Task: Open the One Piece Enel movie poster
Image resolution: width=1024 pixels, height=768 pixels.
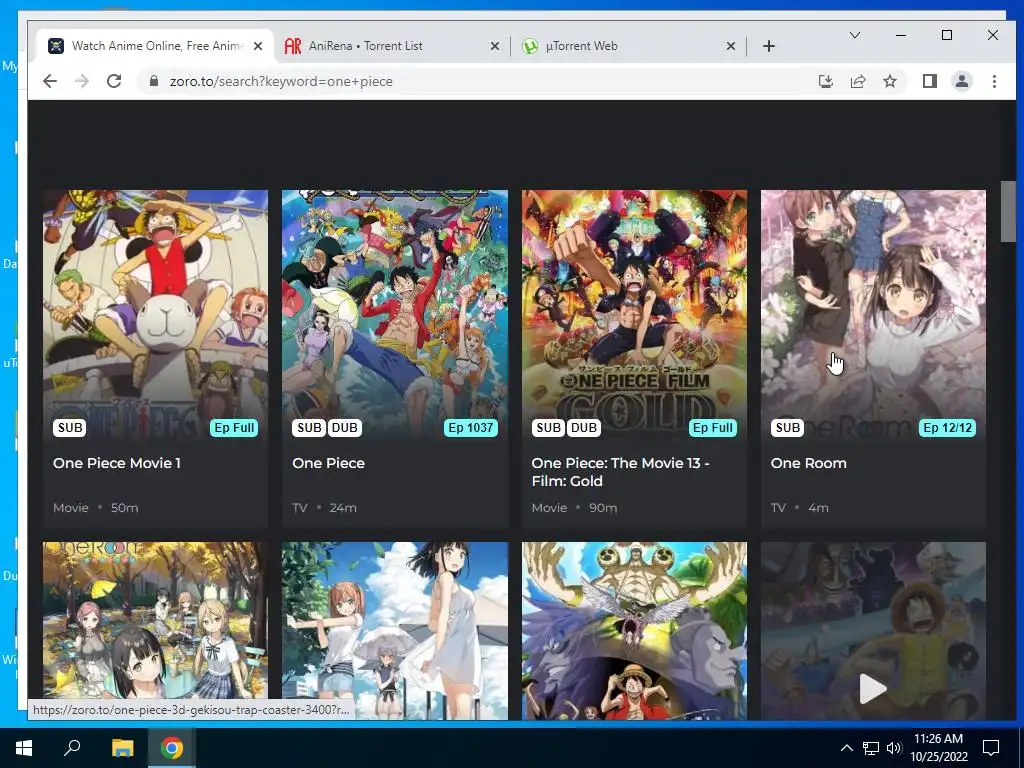Action: [x=634, y=630]
